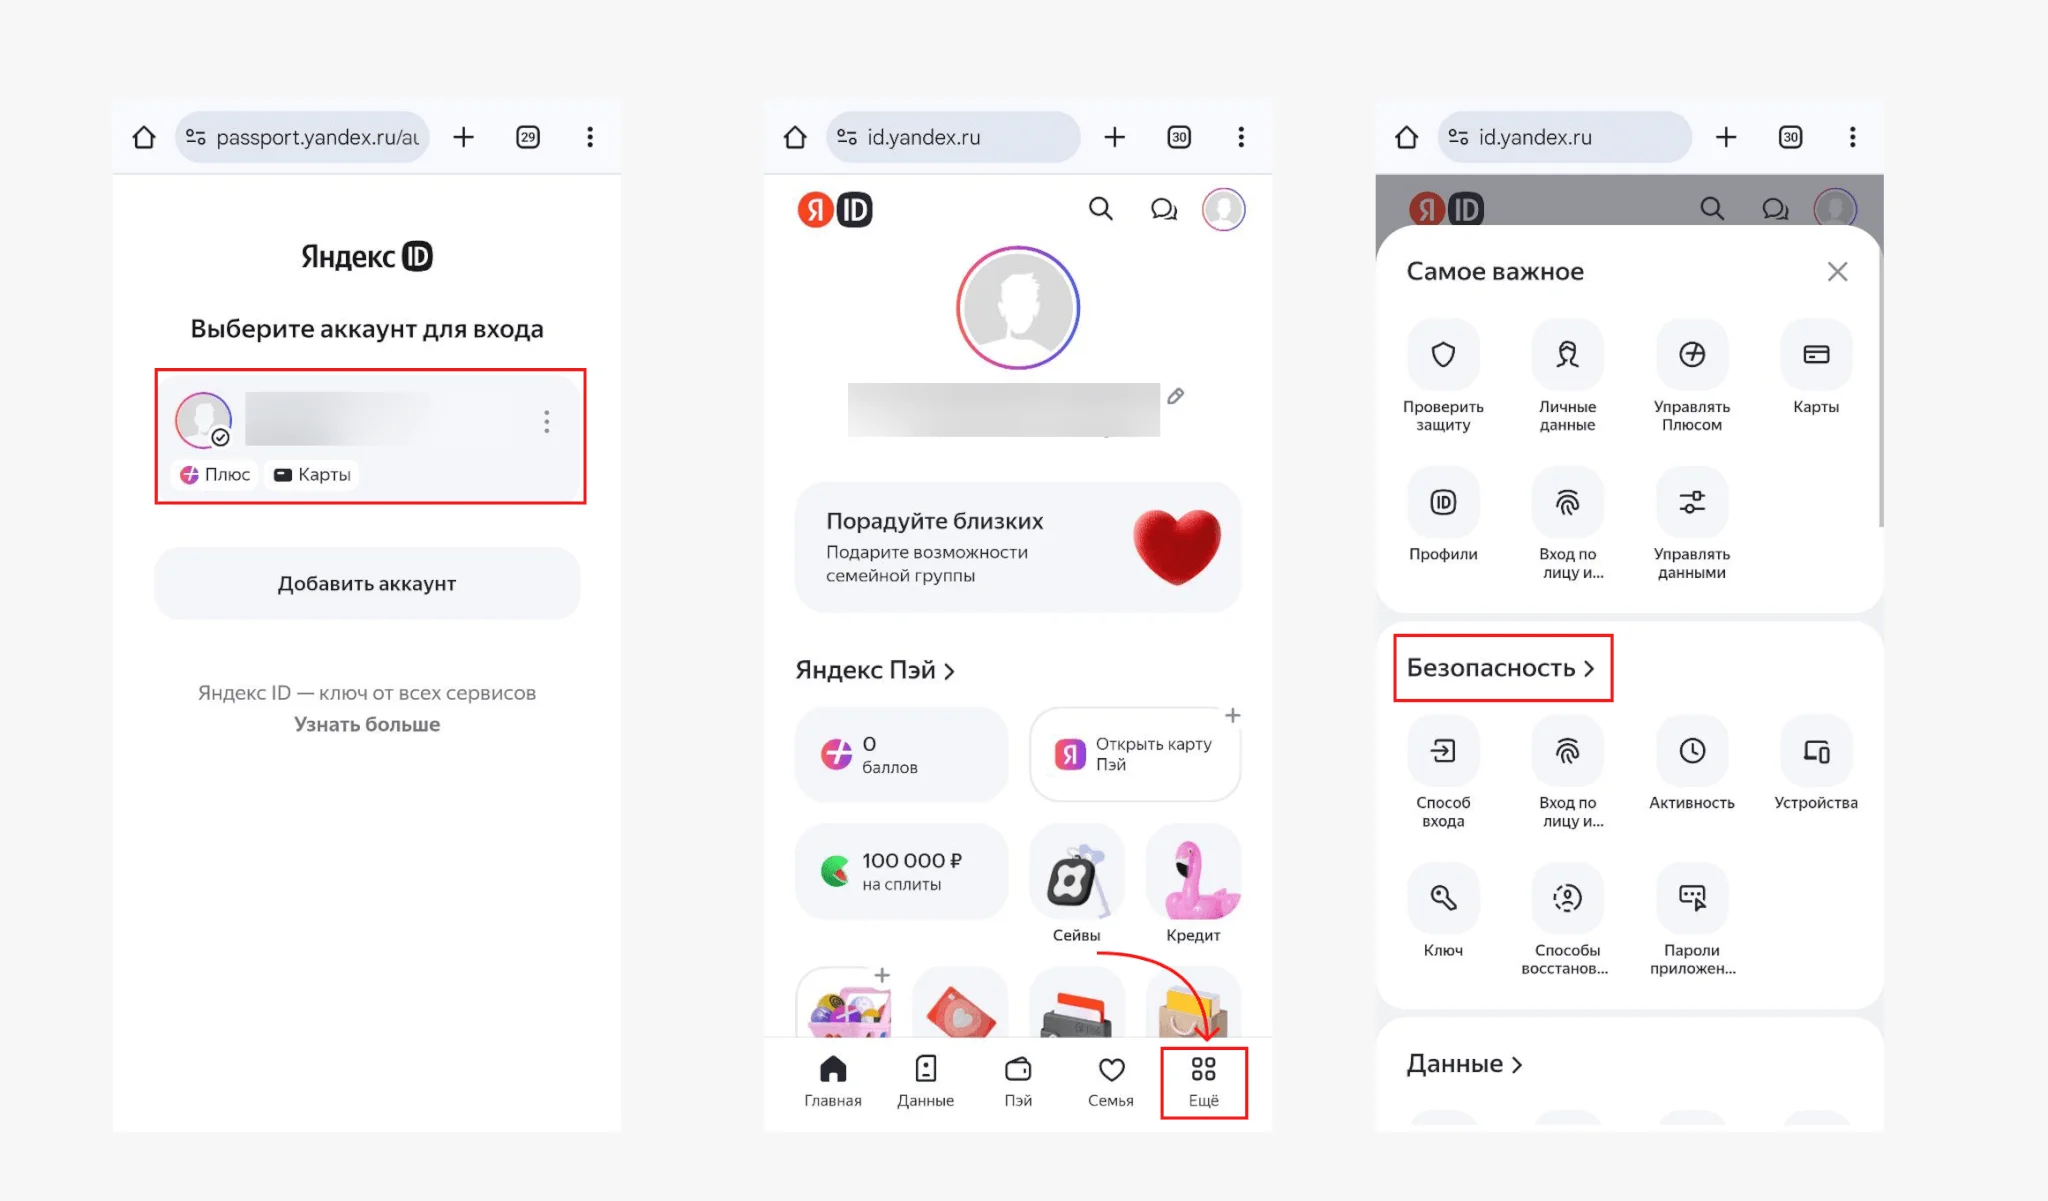Open Ключ icon under Безопасность
Image resolution: width=2048 pixels, height=1201 pixels.
point(1443,898)
